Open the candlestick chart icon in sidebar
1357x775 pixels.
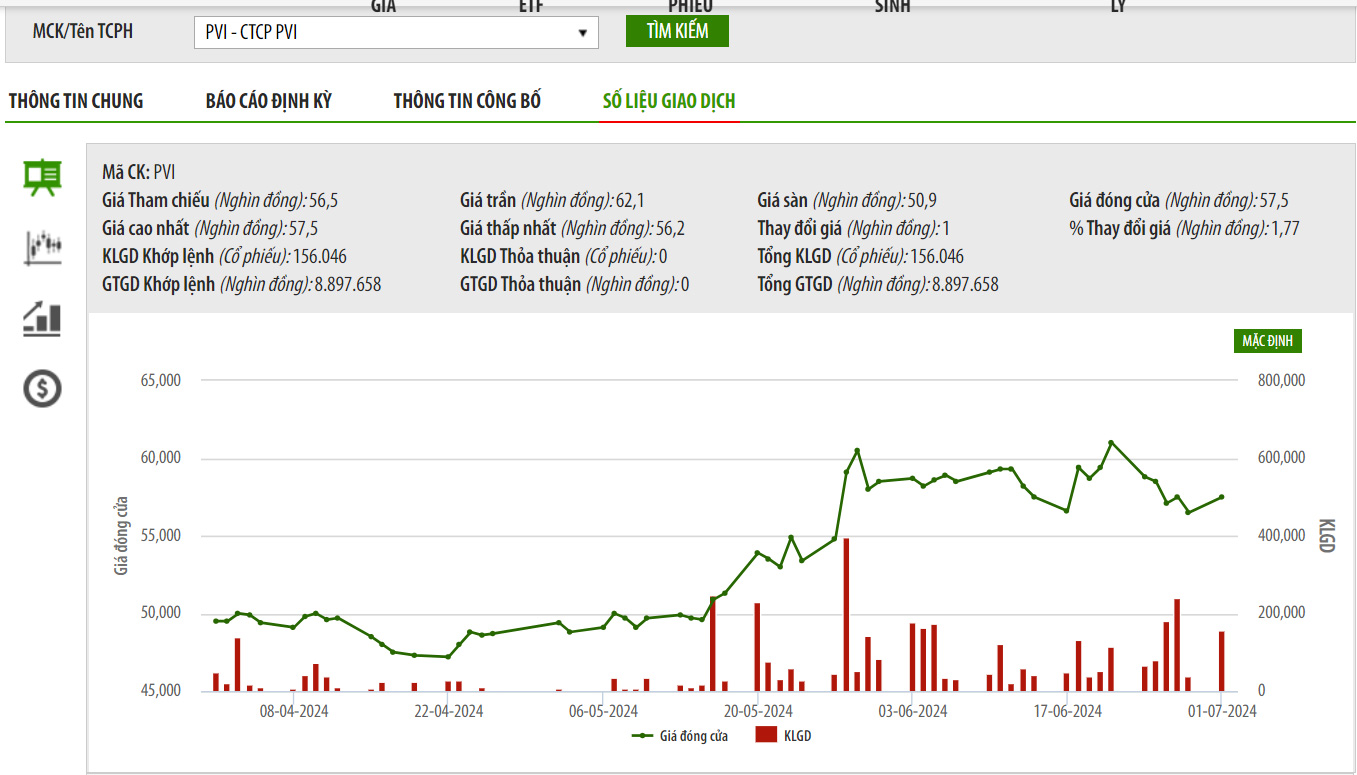[42, 247]
